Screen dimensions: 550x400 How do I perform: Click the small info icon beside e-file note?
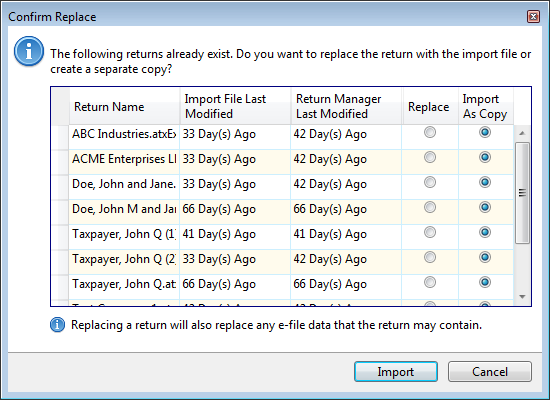click(x=58, y=325)
